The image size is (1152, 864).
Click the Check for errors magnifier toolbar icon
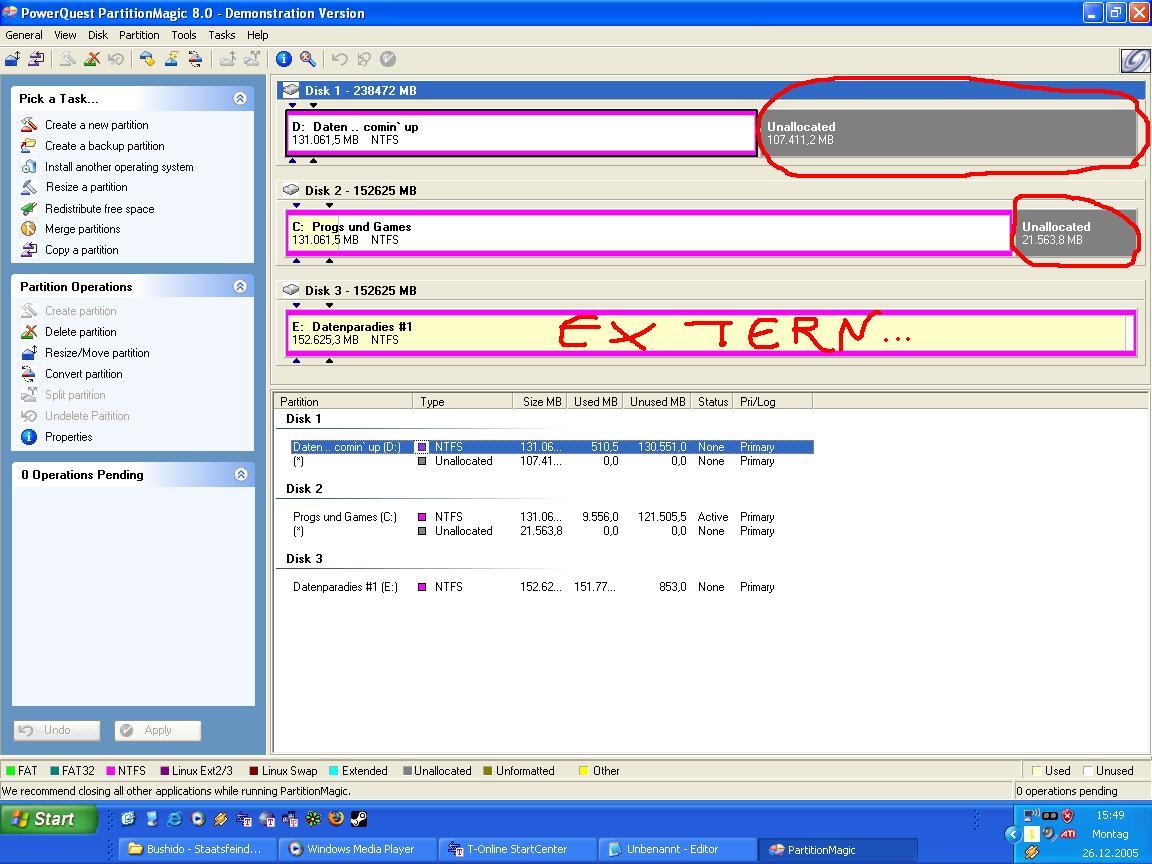[x=308, y=59]
